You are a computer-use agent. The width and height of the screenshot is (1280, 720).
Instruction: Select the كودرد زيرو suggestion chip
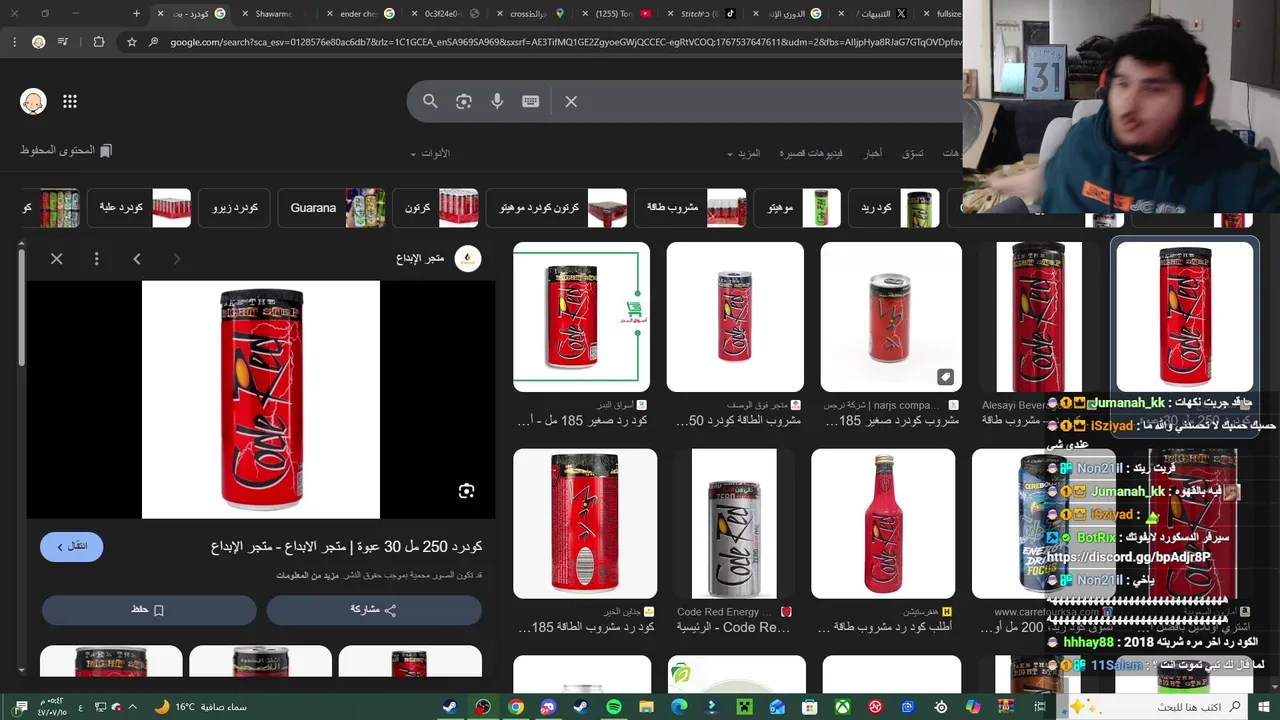(x=235, y=208)
